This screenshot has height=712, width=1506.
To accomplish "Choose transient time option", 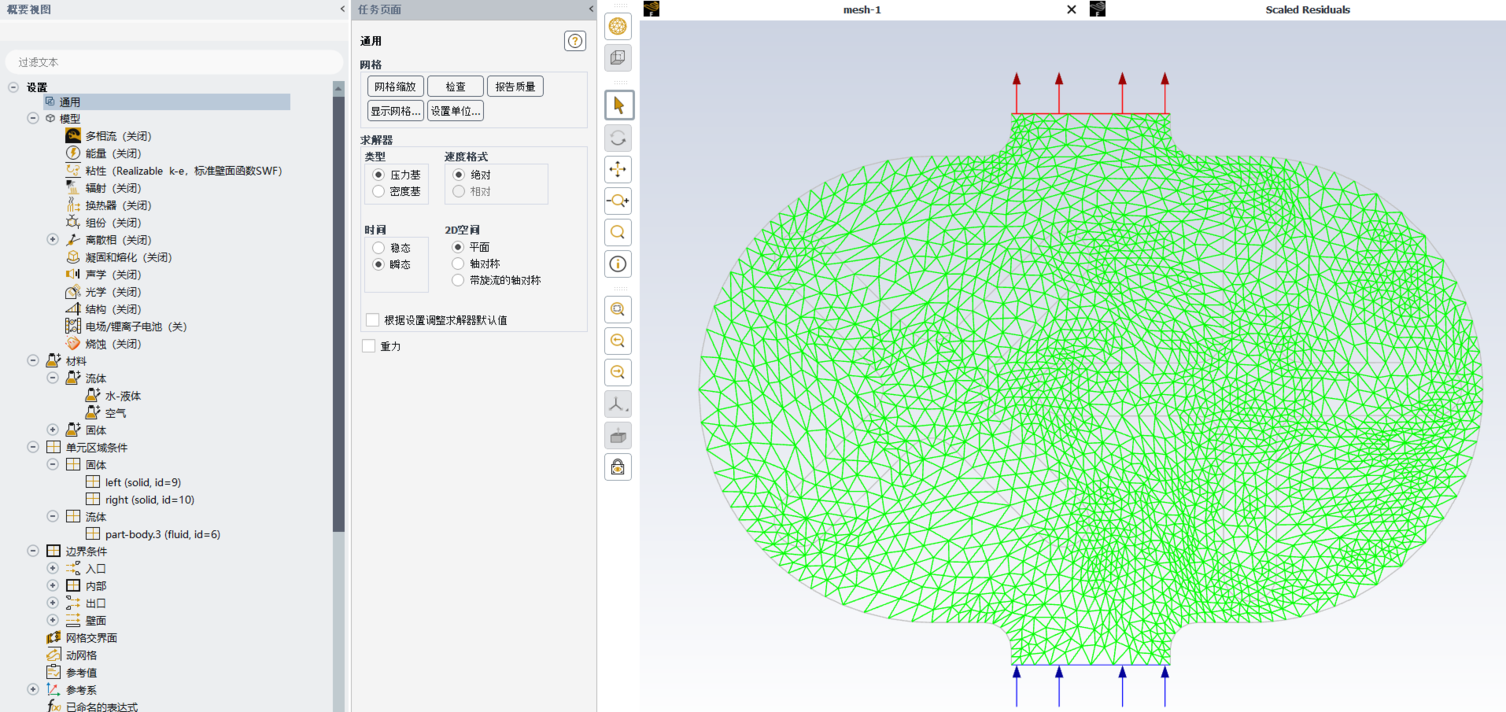I will tap(378, 265).
